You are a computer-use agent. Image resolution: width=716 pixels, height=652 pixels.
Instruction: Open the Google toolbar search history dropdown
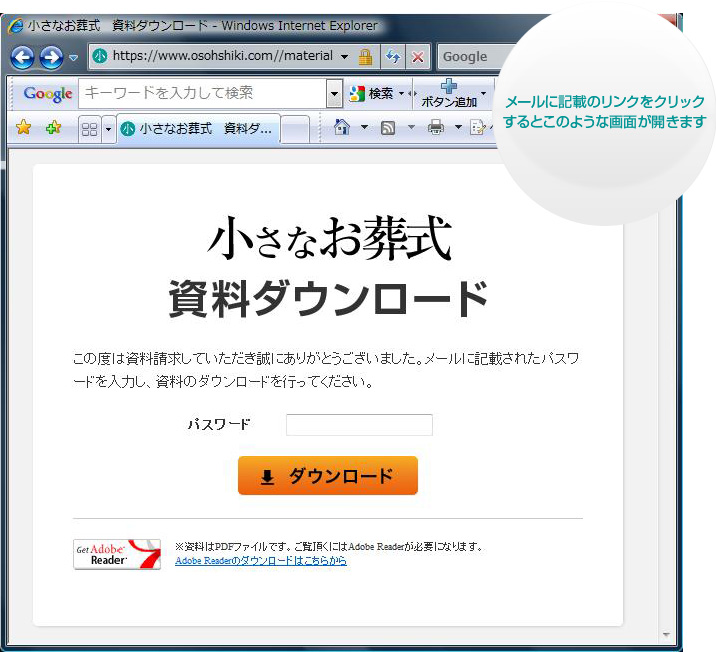pyautogui.click(x=335, y=94)
